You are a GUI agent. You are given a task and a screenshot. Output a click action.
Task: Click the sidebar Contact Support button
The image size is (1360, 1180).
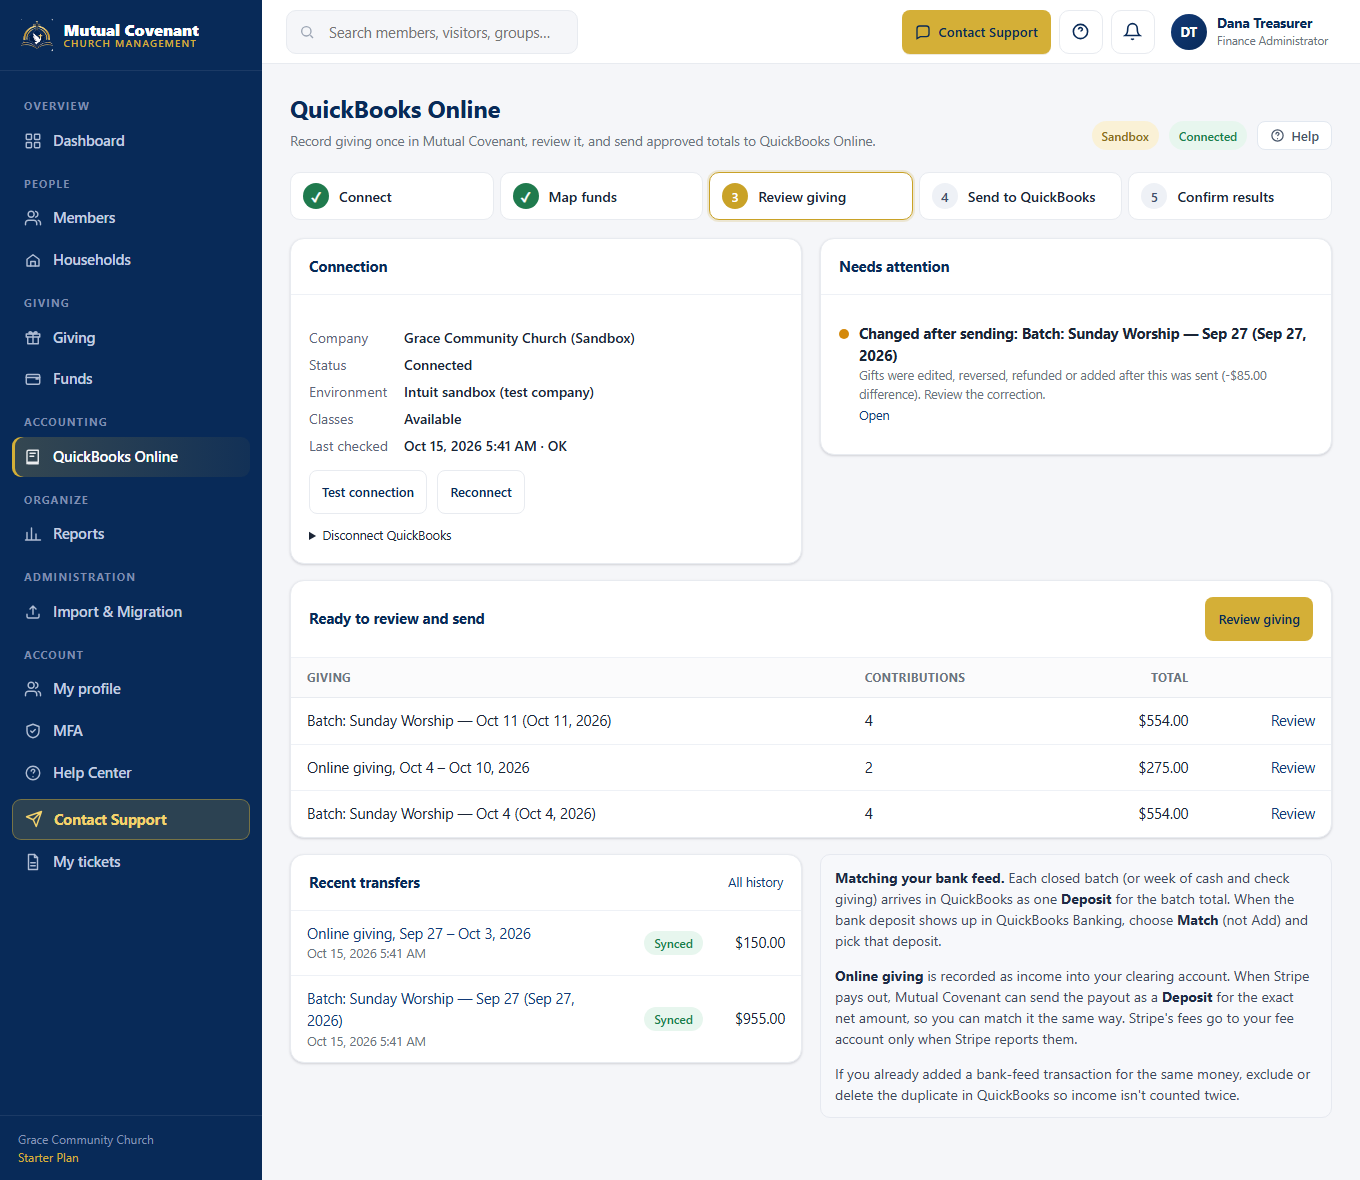coord(131,820)
